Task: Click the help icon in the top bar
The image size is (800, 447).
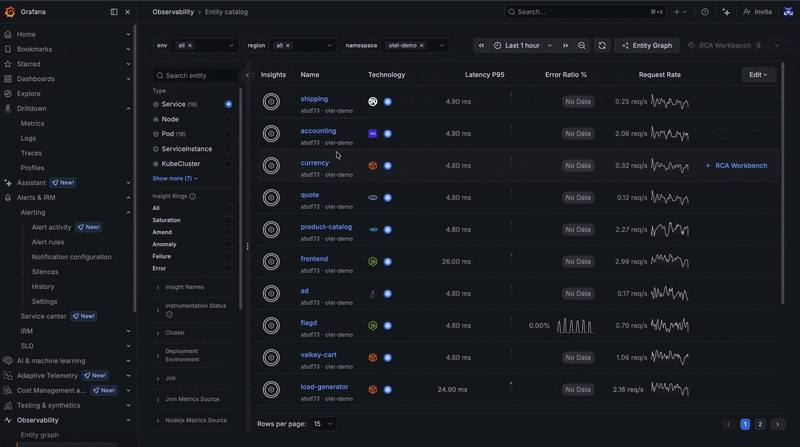Action: tap(705, 12)
